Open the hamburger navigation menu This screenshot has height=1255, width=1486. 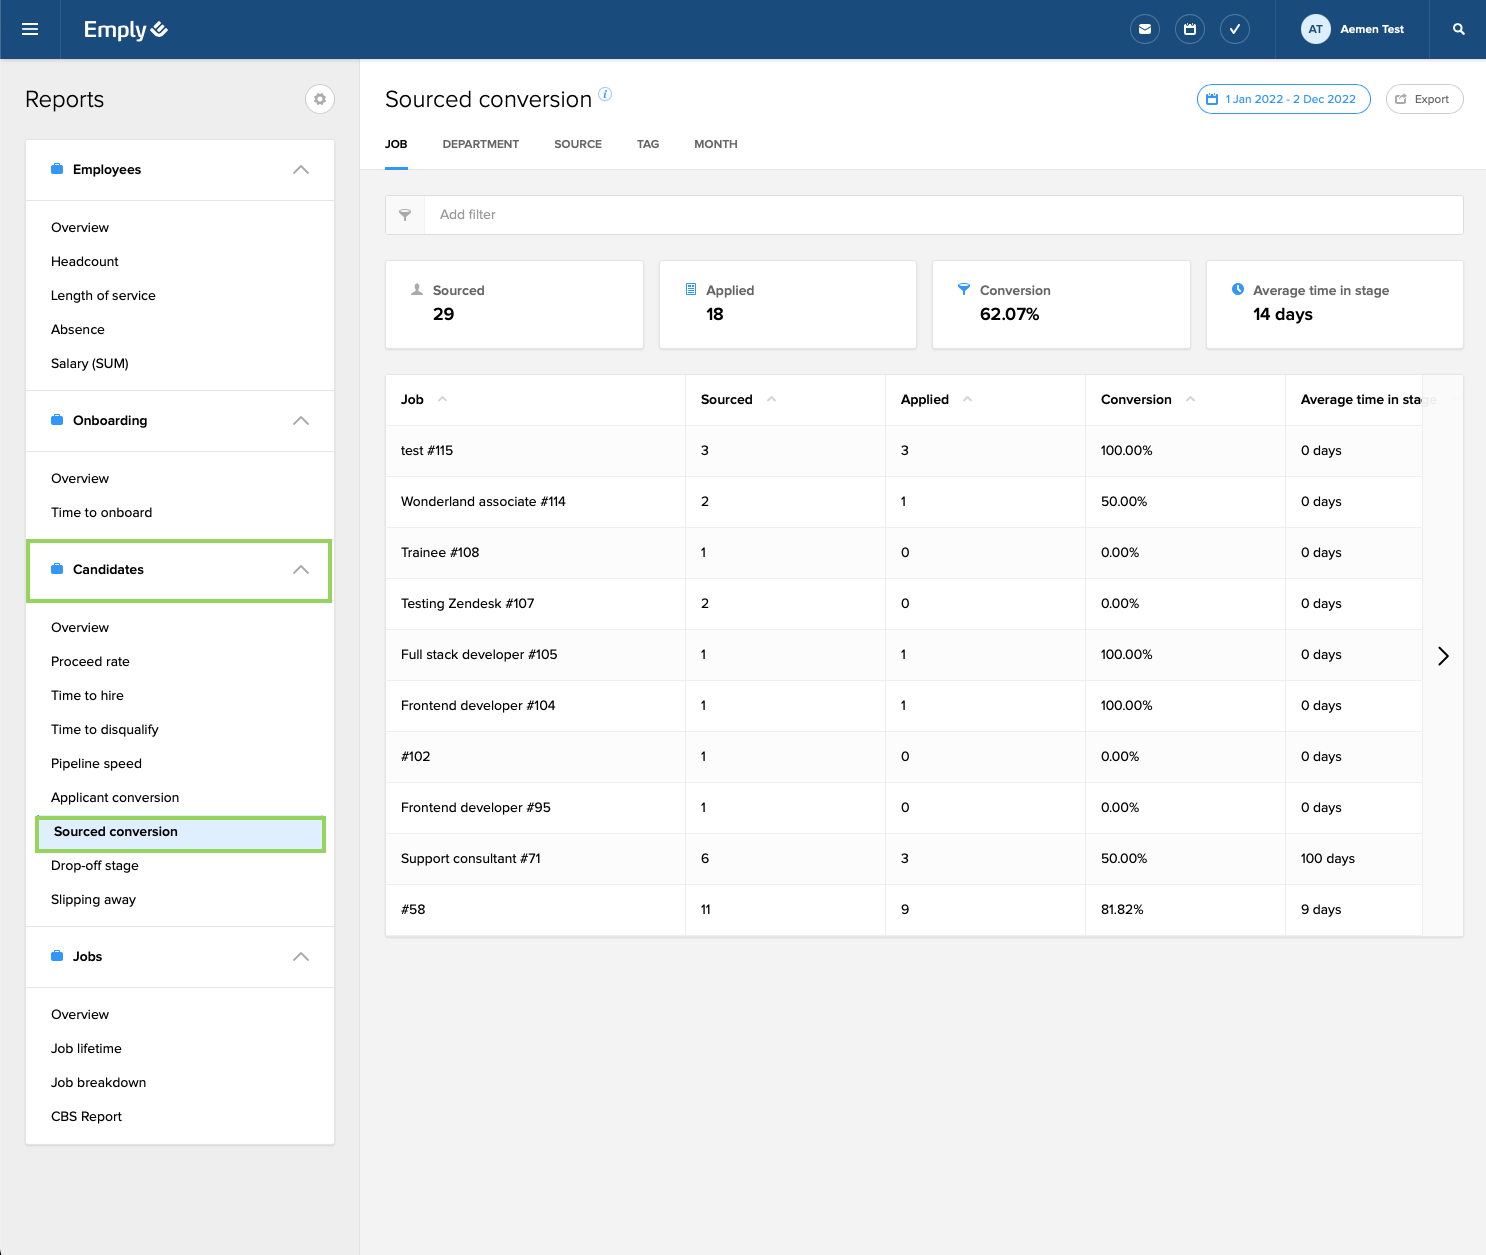click(30, 29)
